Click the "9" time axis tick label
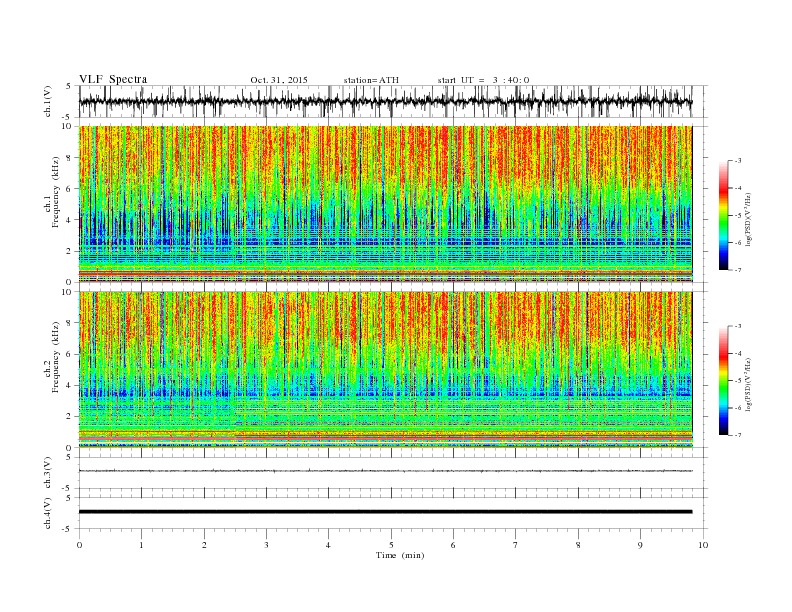Image resolution: width=792 pixels, height=612 pixels. click(x=640, y=545)
